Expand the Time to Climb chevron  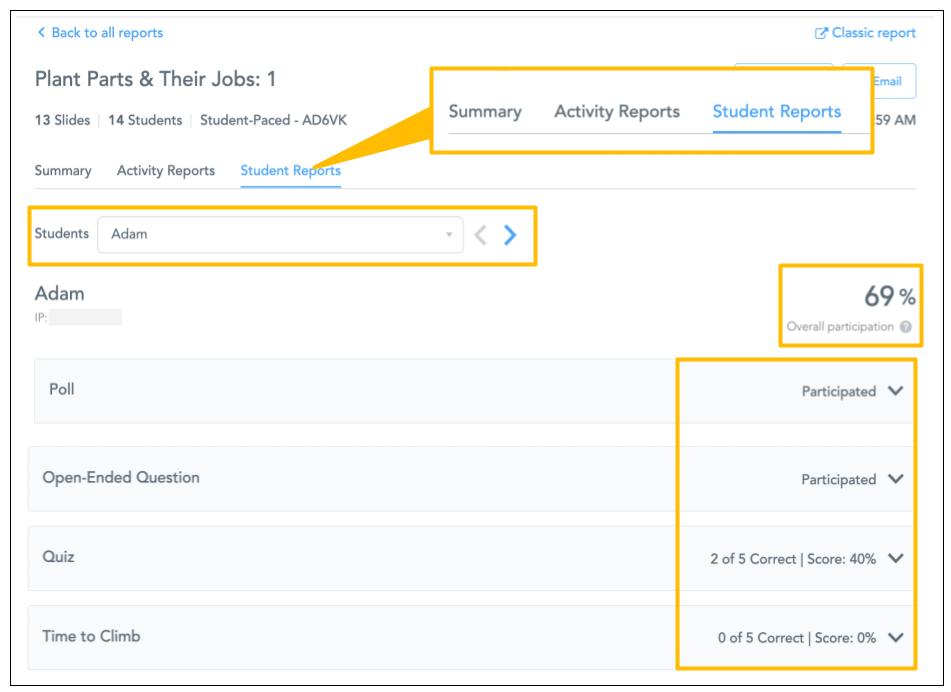pos(895,637)
